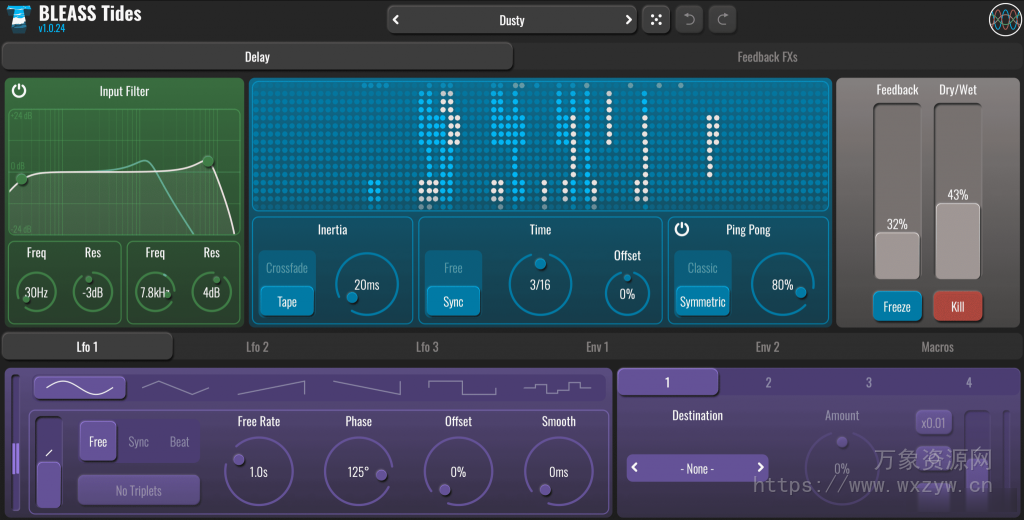This screenshot has height=520, width=1024.
Task: Click the 7.8kHz Freq knob
Action: coord(155,292)
